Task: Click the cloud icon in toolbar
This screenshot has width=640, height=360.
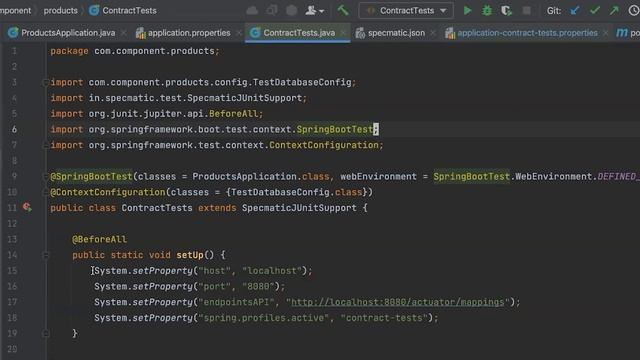Action: click(x=252, y=11)
